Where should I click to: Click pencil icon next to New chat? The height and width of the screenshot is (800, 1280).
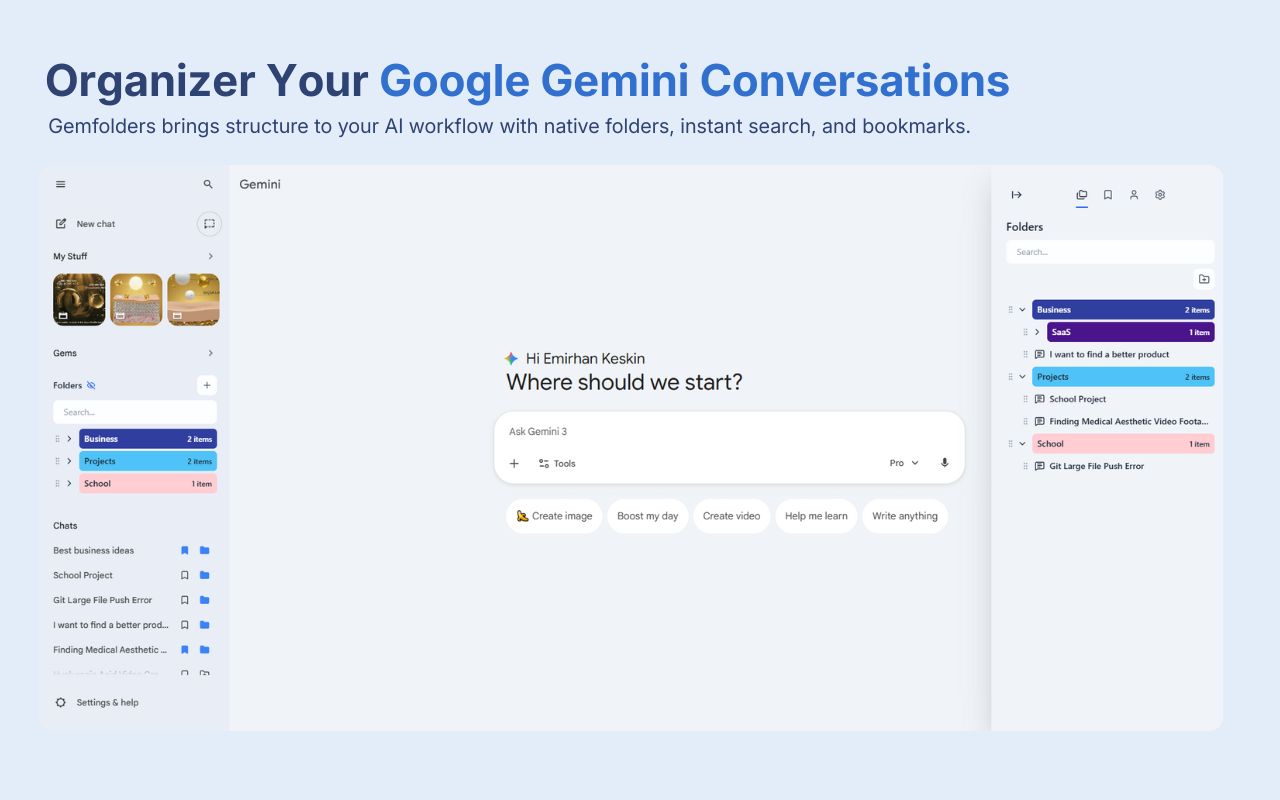[x=61, y=224]
